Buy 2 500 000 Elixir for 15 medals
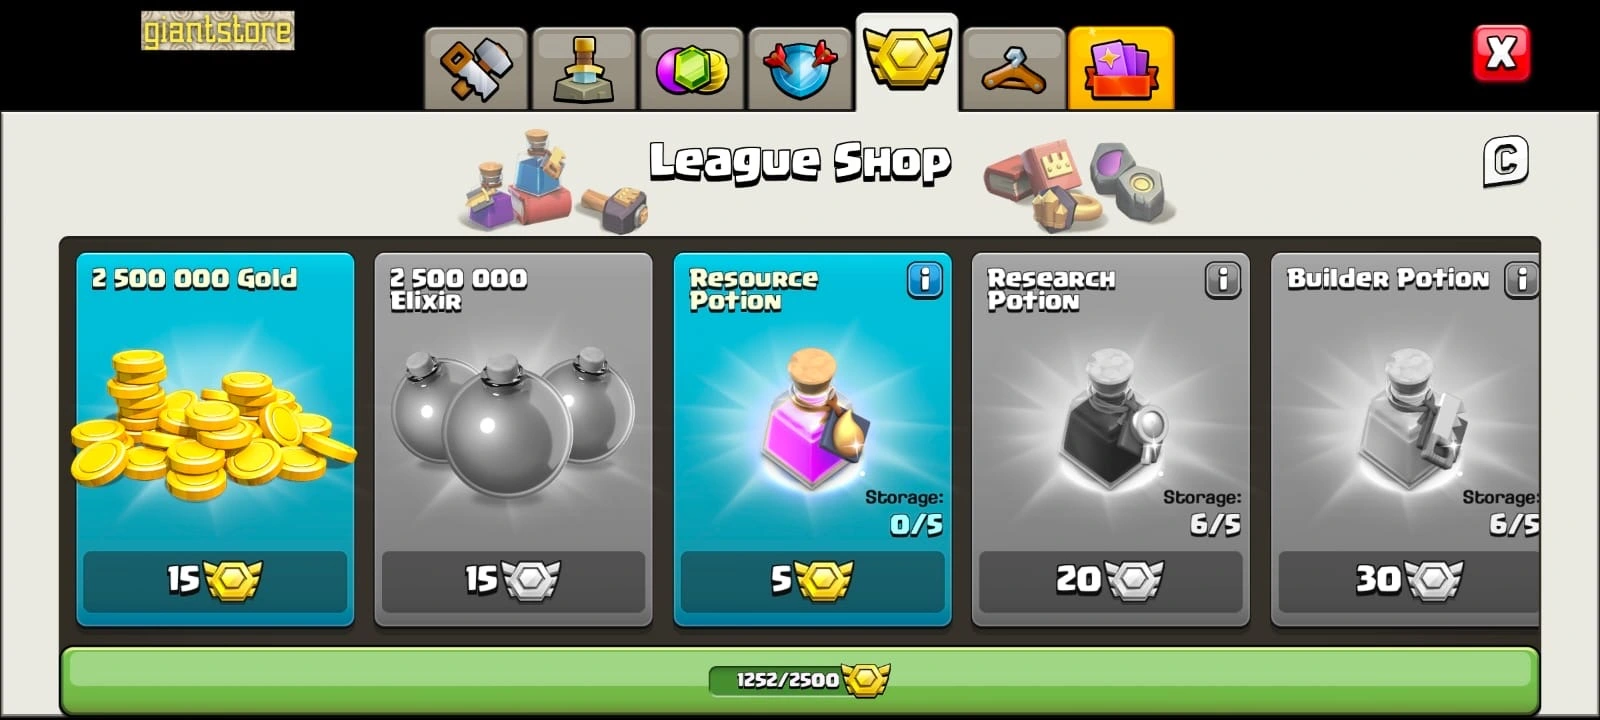1600x720 pixels. pos(513,580)
